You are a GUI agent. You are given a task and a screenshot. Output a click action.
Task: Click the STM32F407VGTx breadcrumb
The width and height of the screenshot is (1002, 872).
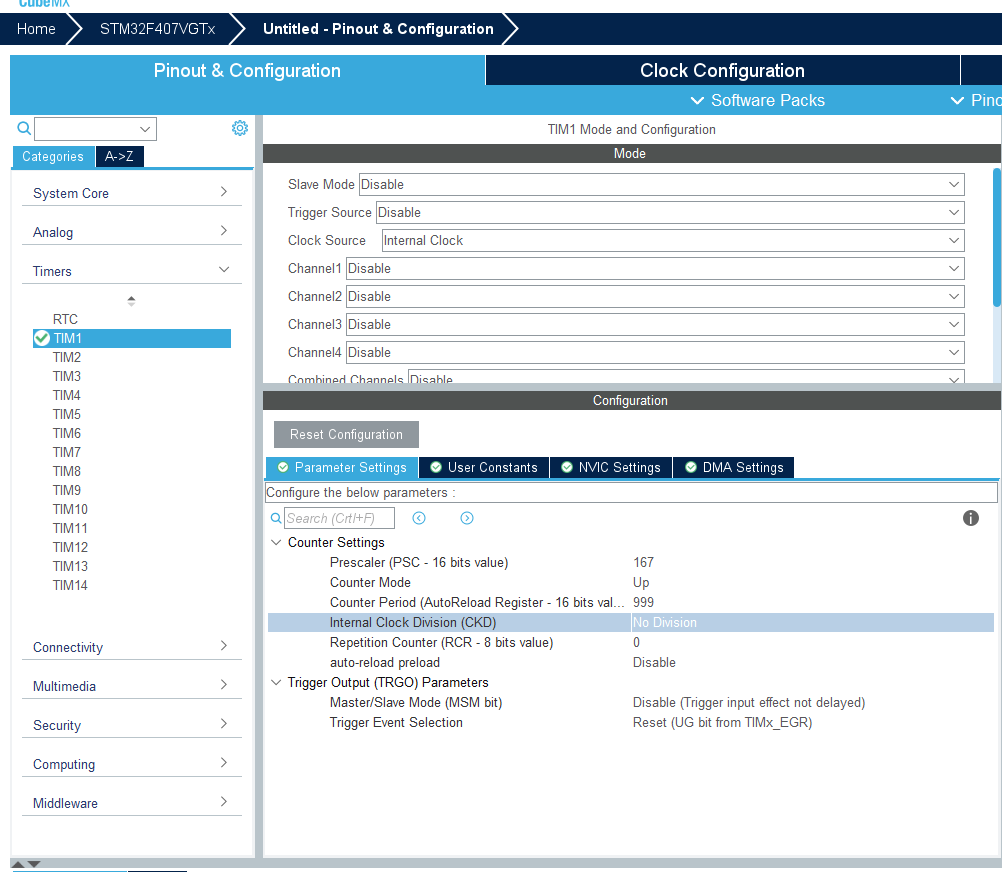pos(157,29)
